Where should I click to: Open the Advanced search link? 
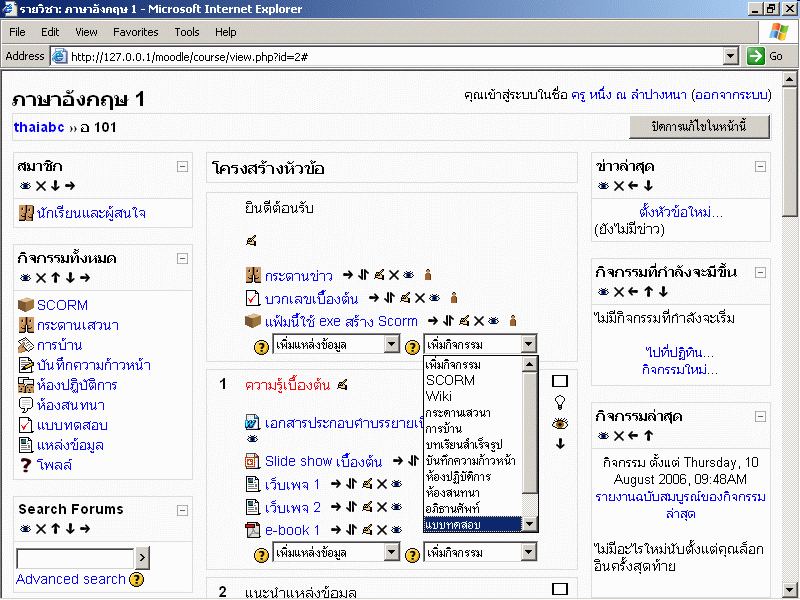[x=70, y=579]
